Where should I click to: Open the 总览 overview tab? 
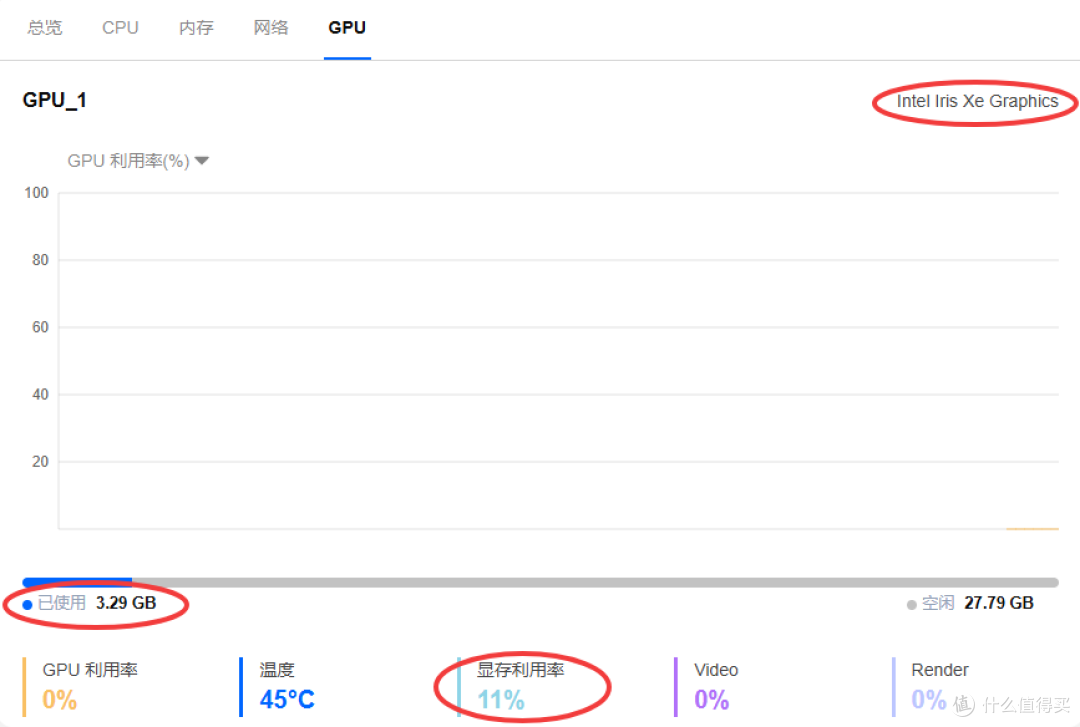(x=45, y=28)
